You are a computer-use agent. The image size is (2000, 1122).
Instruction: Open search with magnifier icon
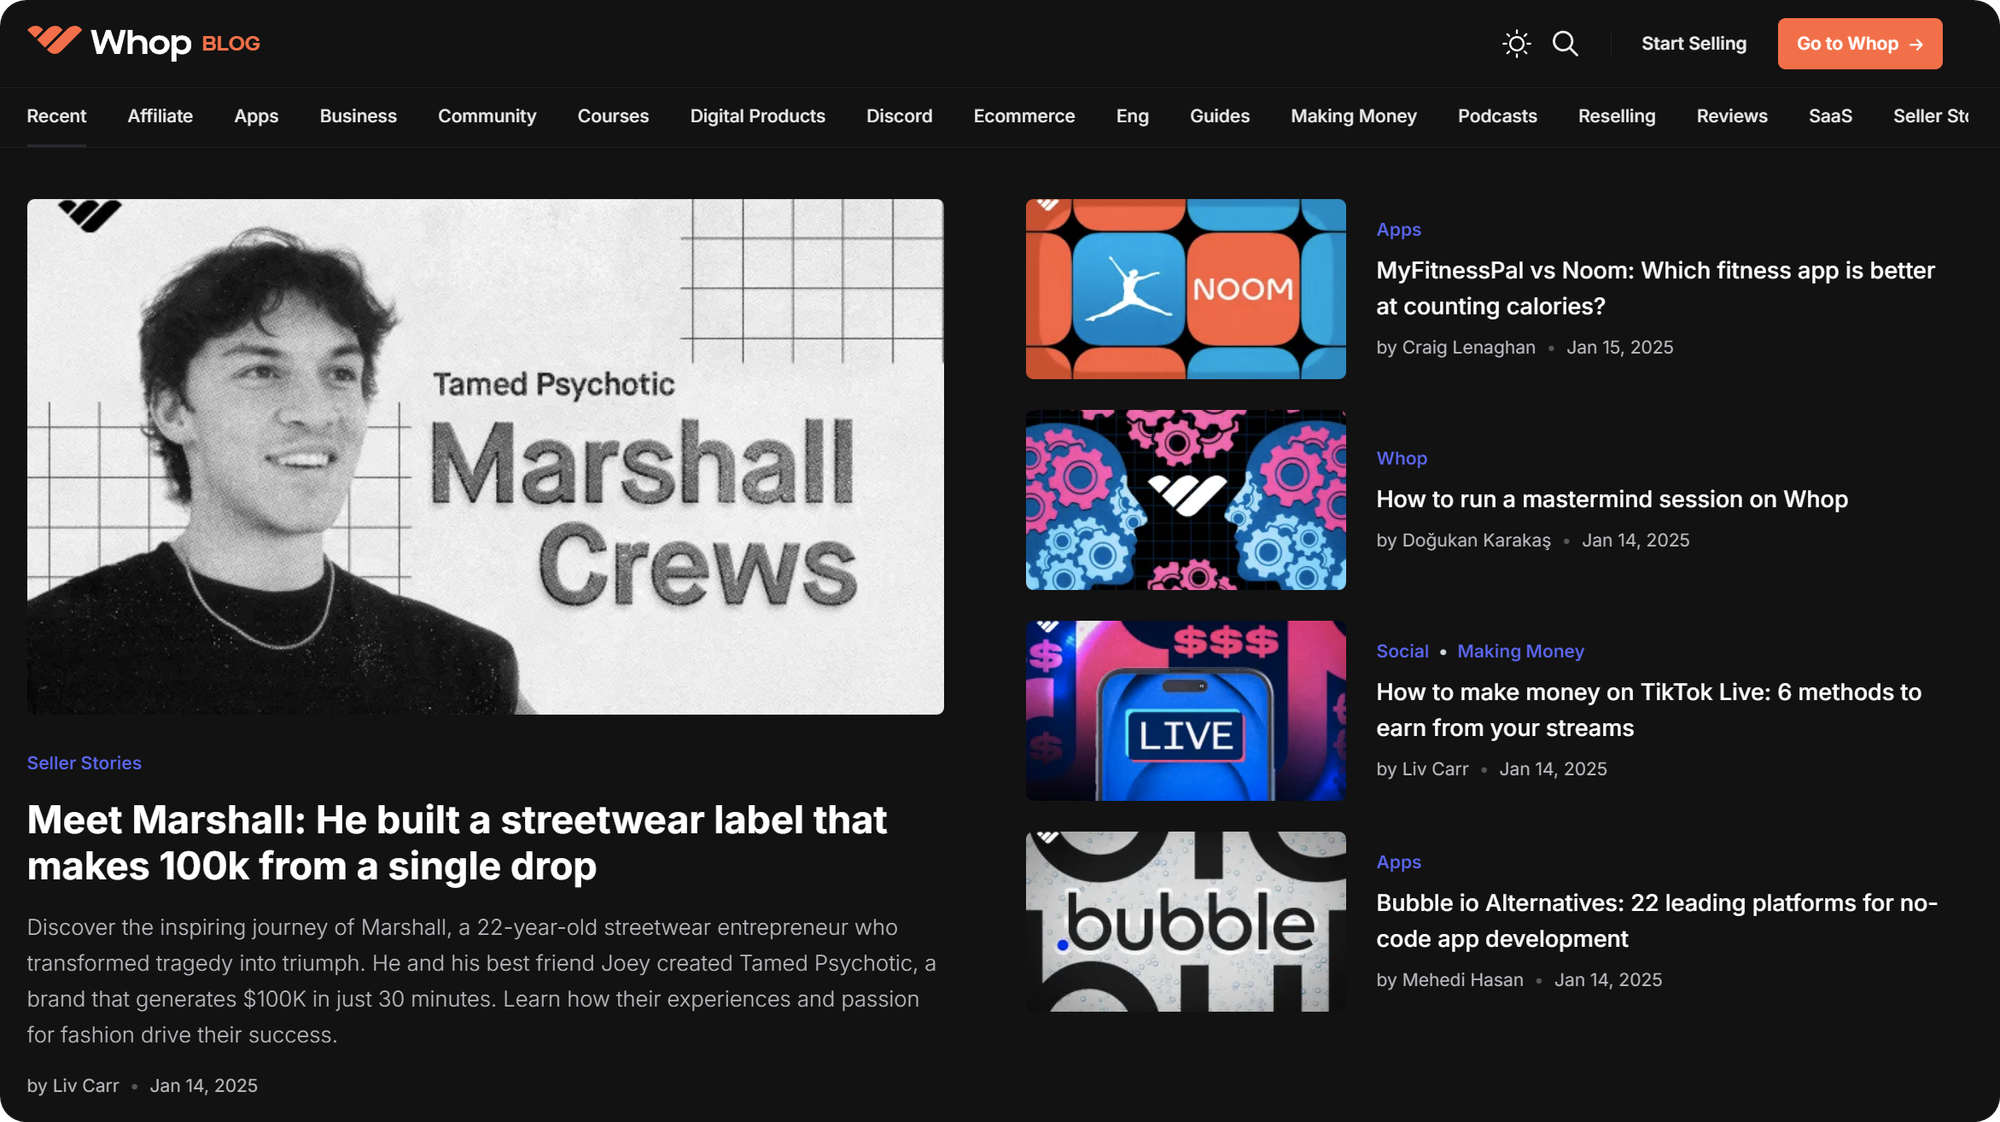coord(1565,44)
